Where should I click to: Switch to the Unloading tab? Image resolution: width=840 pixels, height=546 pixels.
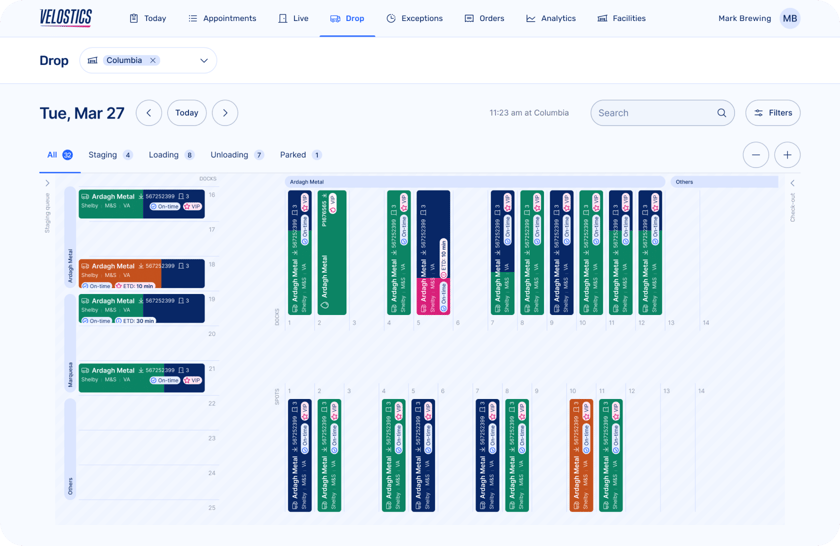pos(237,155)
